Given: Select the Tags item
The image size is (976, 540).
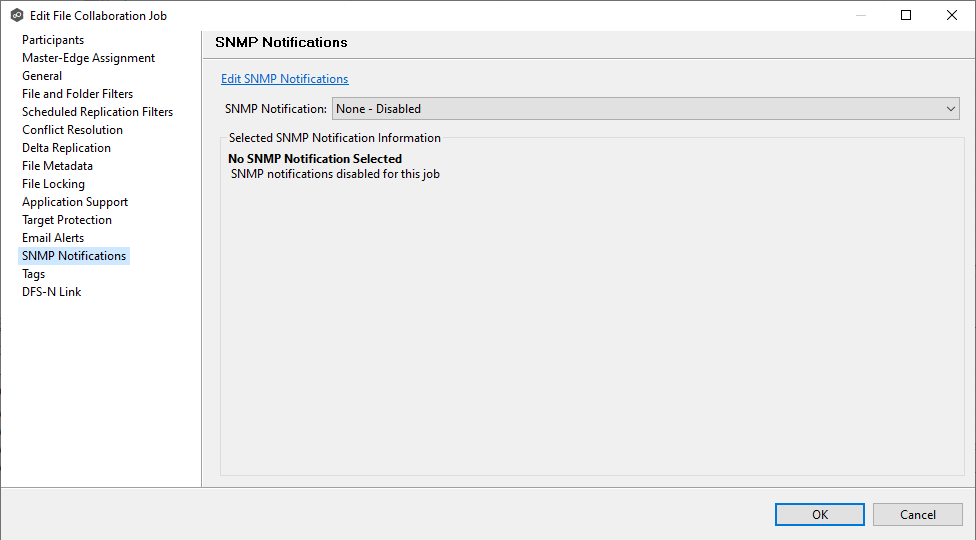Looking at the screenshot, I should pyautogui.click(x=33, y=274).
